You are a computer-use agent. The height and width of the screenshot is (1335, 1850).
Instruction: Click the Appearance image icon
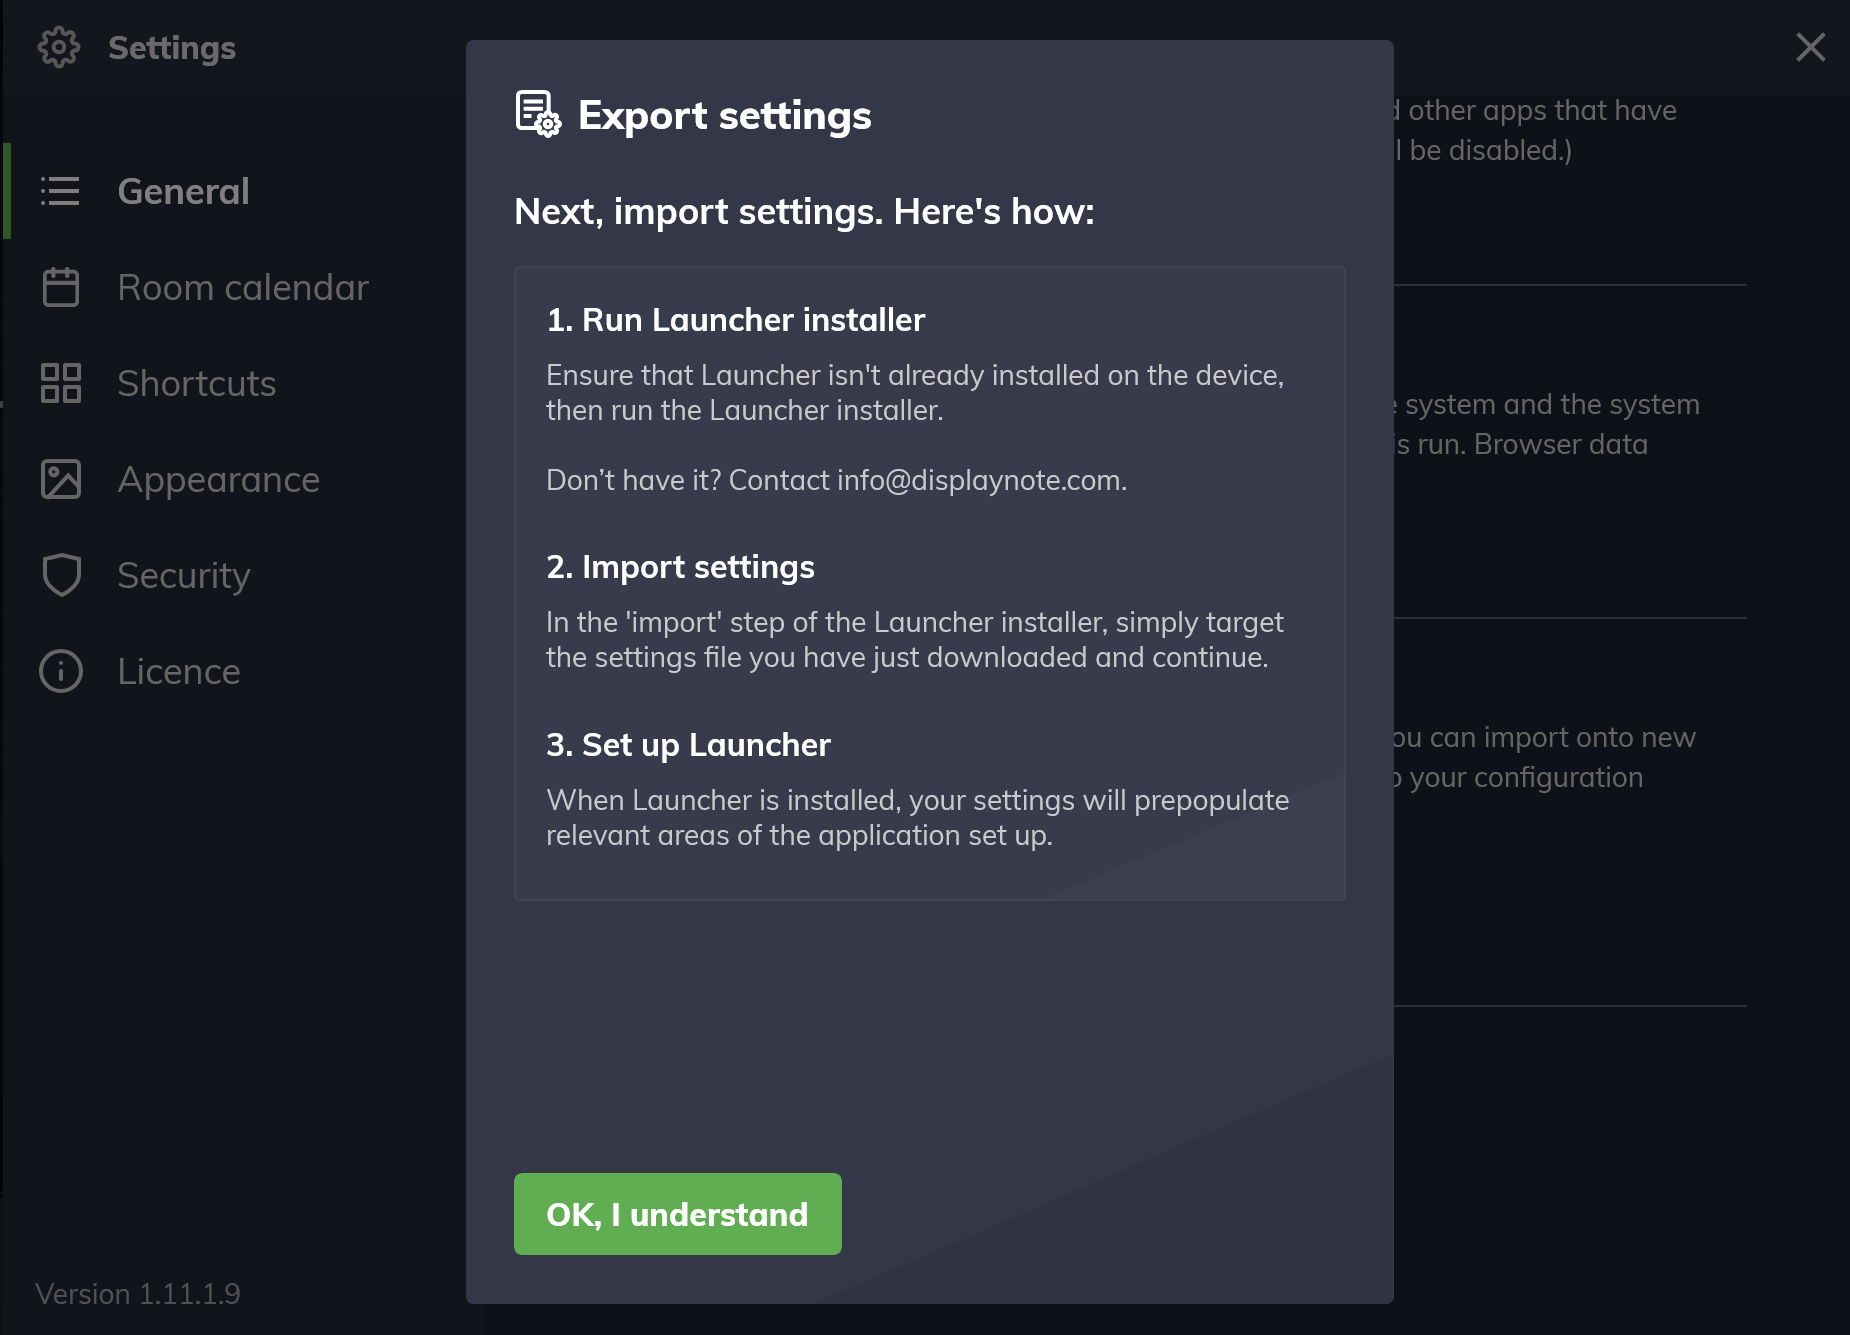(61, 479)
